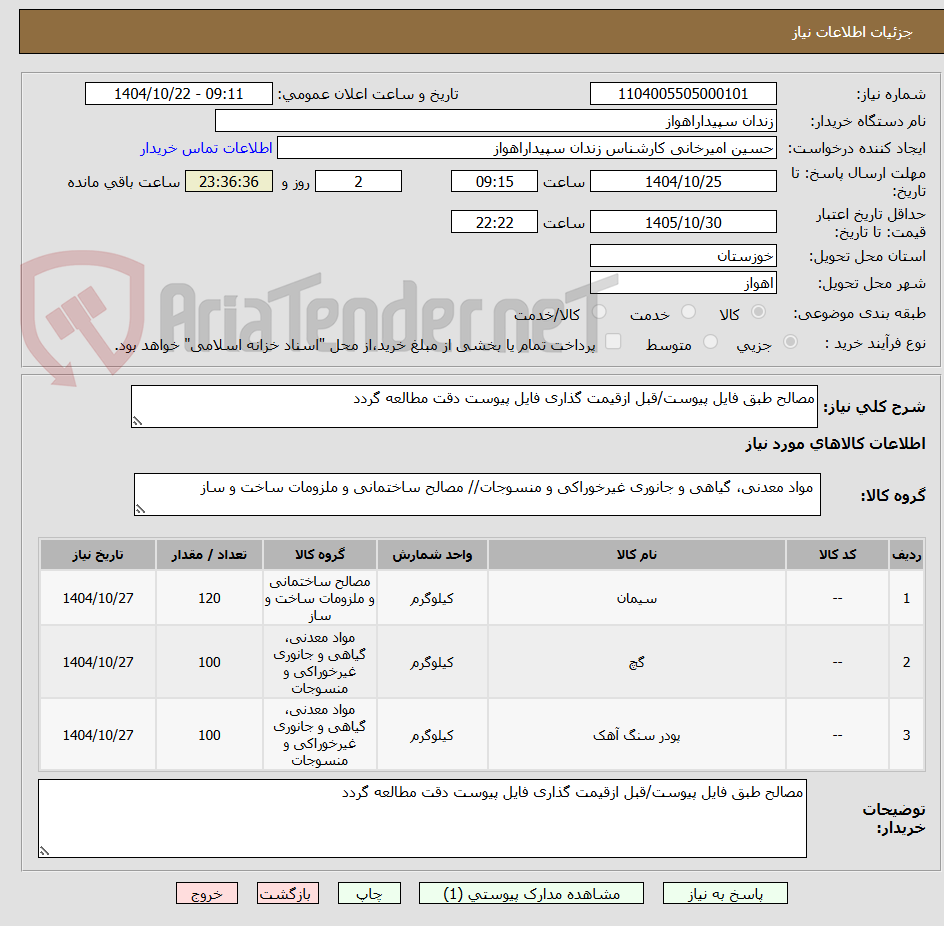Click the تاریخ نیاز column header

(98, 555)
